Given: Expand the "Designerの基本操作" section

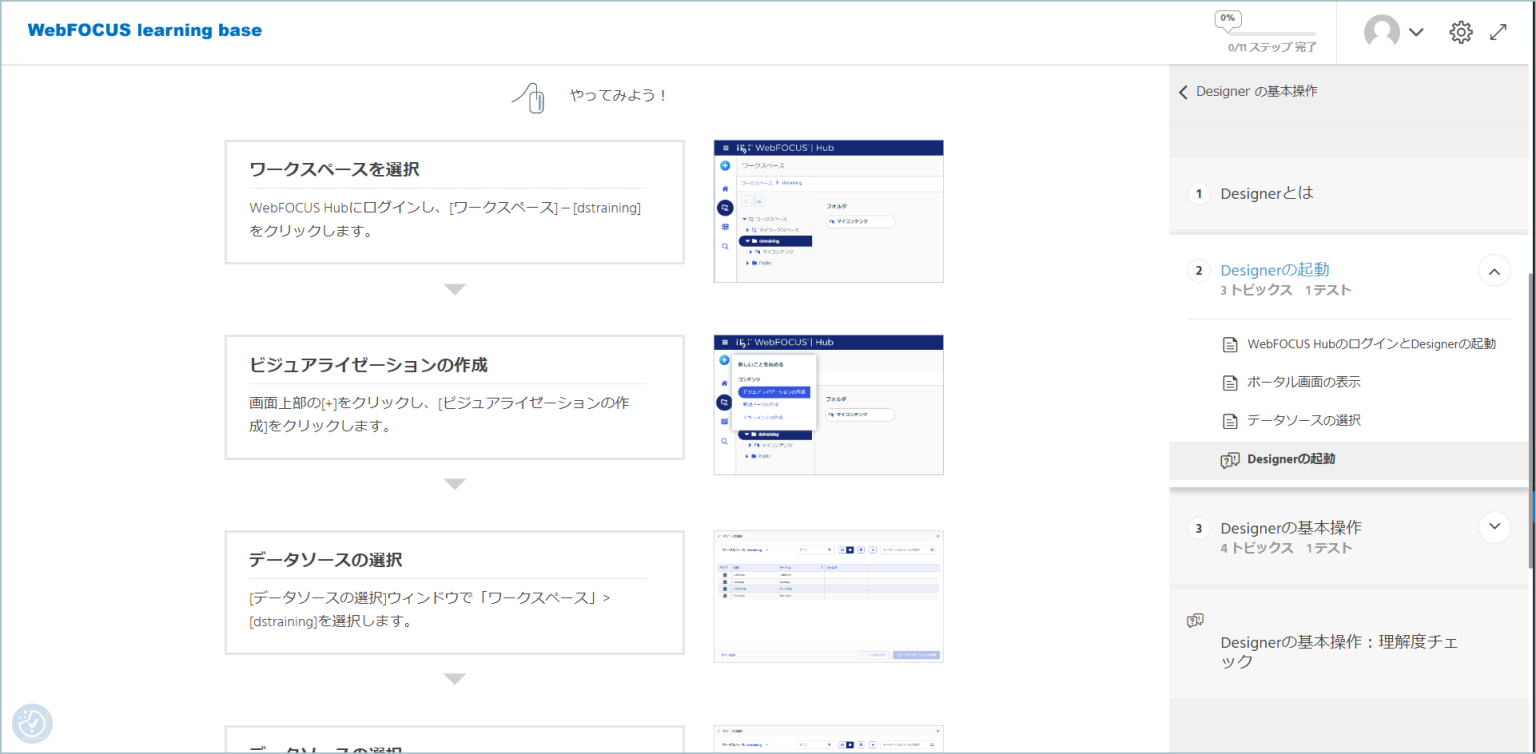Looking at the screenshot, I should pyautogui.click(x=1494, y=527).
